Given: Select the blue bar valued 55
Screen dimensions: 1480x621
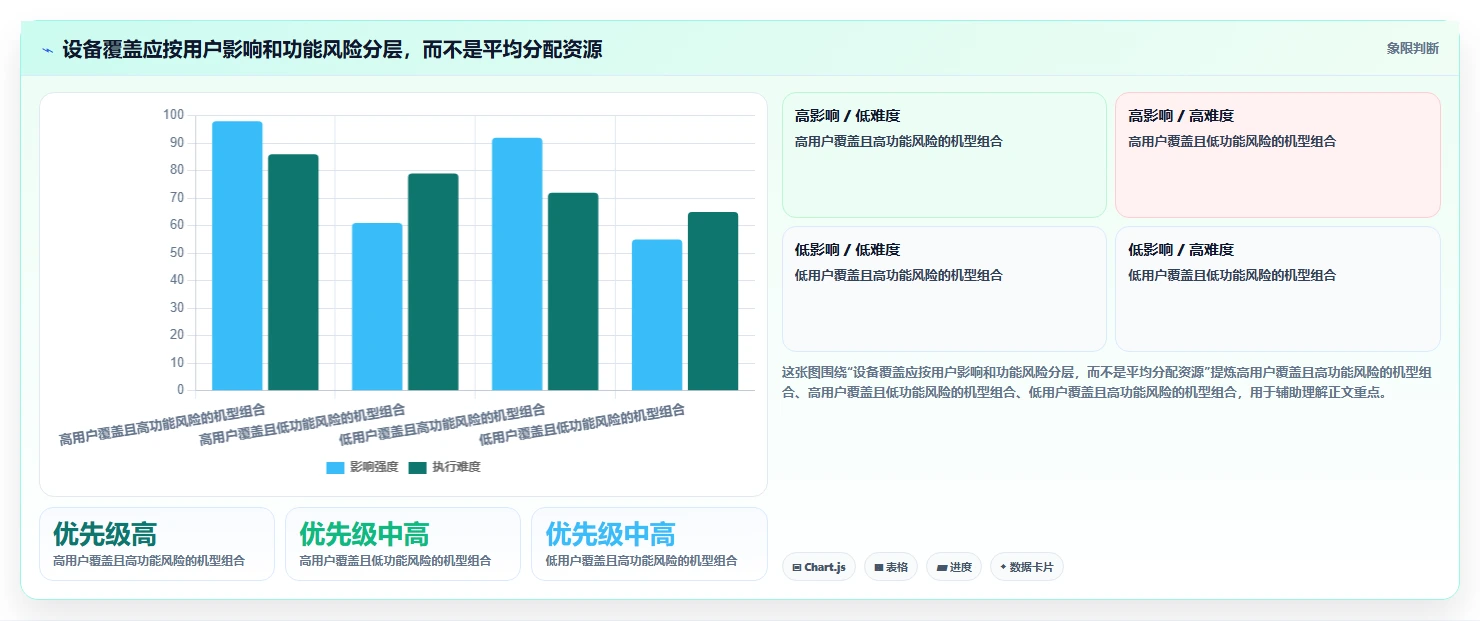Looking at the screenshot, I should [x=657, y=315].
